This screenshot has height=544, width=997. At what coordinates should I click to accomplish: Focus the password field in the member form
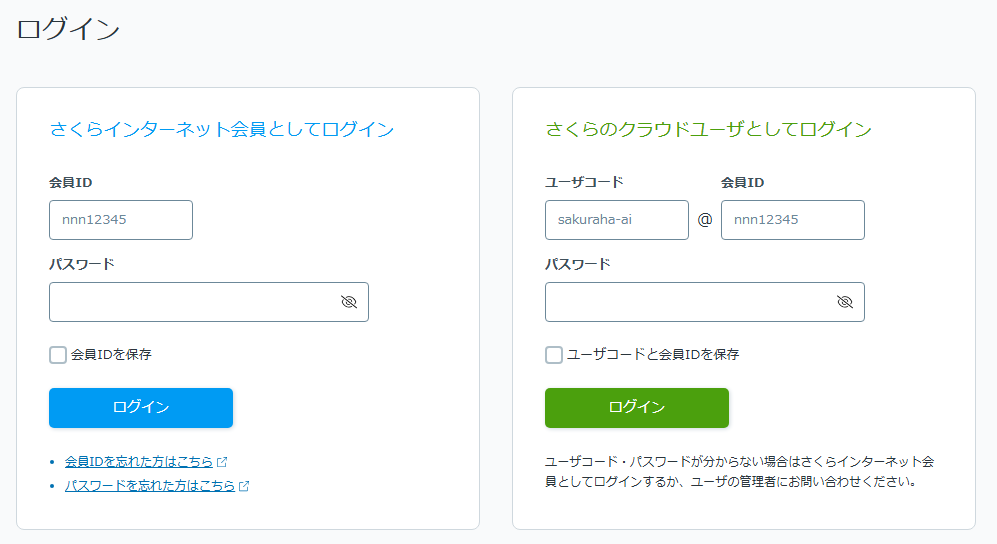[190, 302]
